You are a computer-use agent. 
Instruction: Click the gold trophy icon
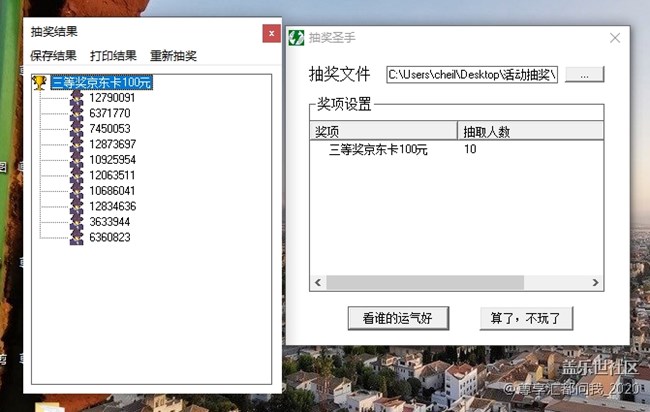pyautogui.click(x=39, y=82)
